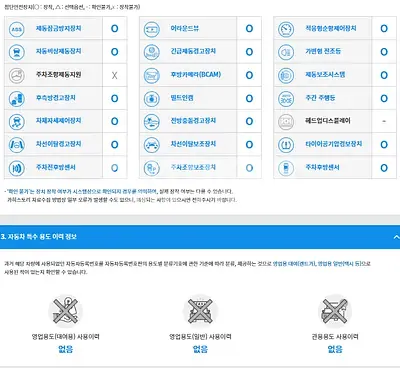400x368 pixels.
Task: Click the daytime running lights icon
Action: [286, 98]
